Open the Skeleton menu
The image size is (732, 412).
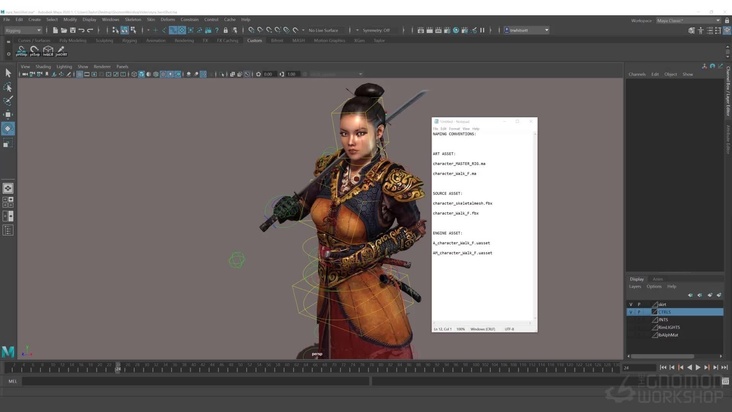click(x=133, y=20)
